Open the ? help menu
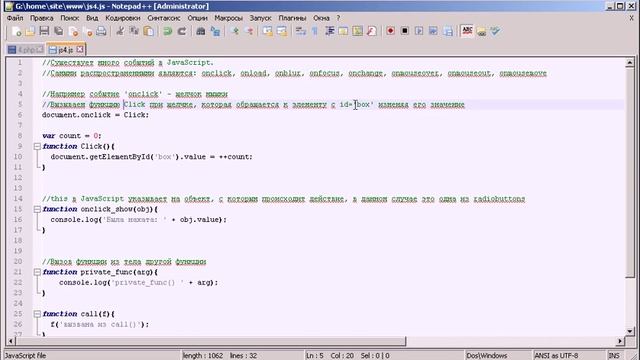The height and width of the screenshot is (360, 640). coord(338,18)
